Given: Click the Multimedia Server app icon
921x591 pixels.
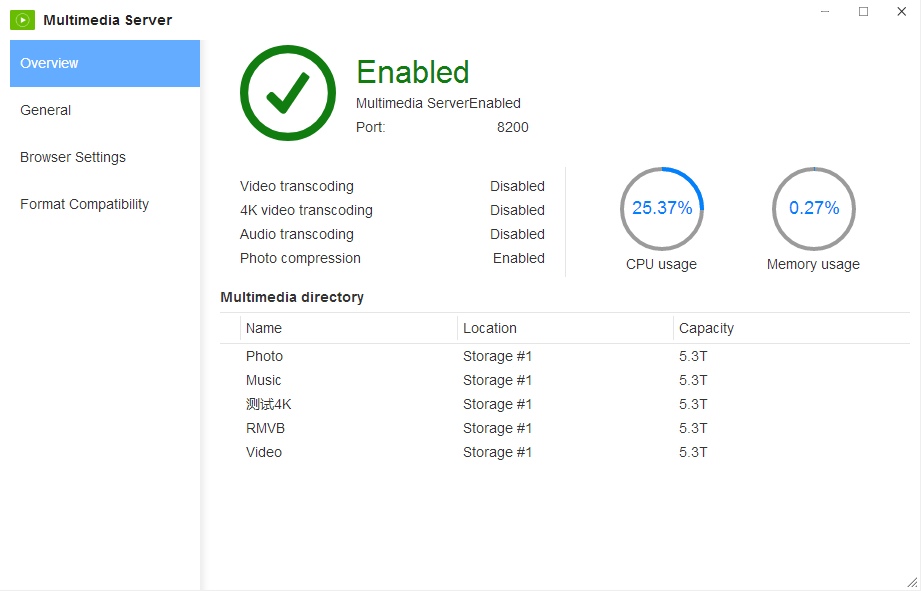Looking at the screenshot, I should (x=23, y=19).
